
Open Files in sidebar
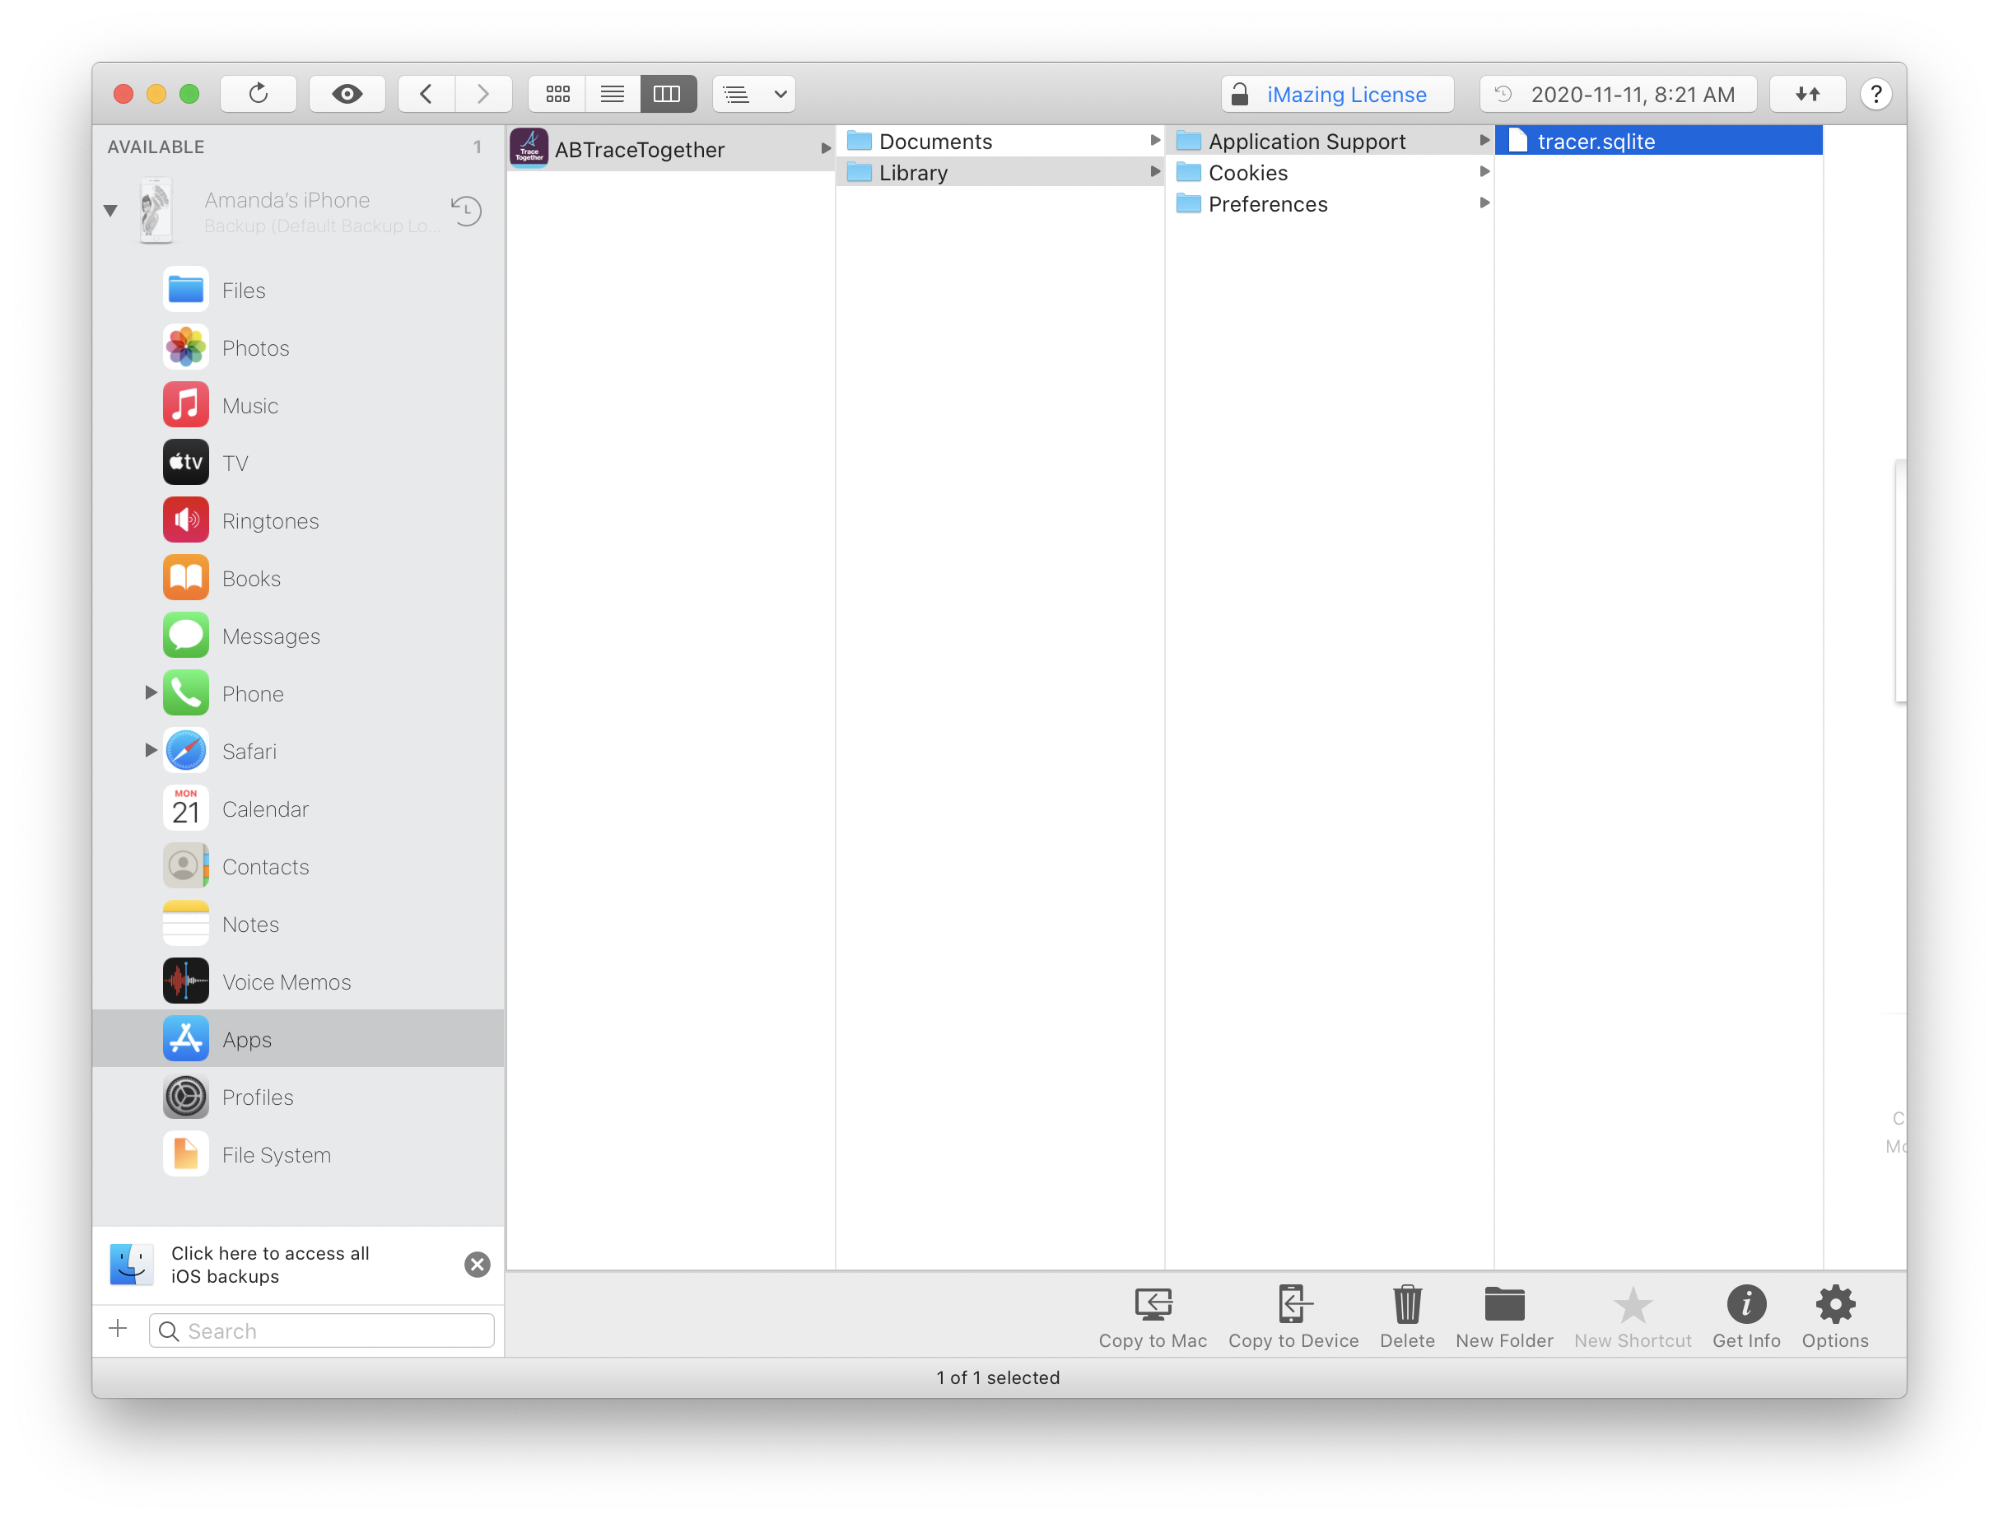pyautogui.click(x=298, y=290)
